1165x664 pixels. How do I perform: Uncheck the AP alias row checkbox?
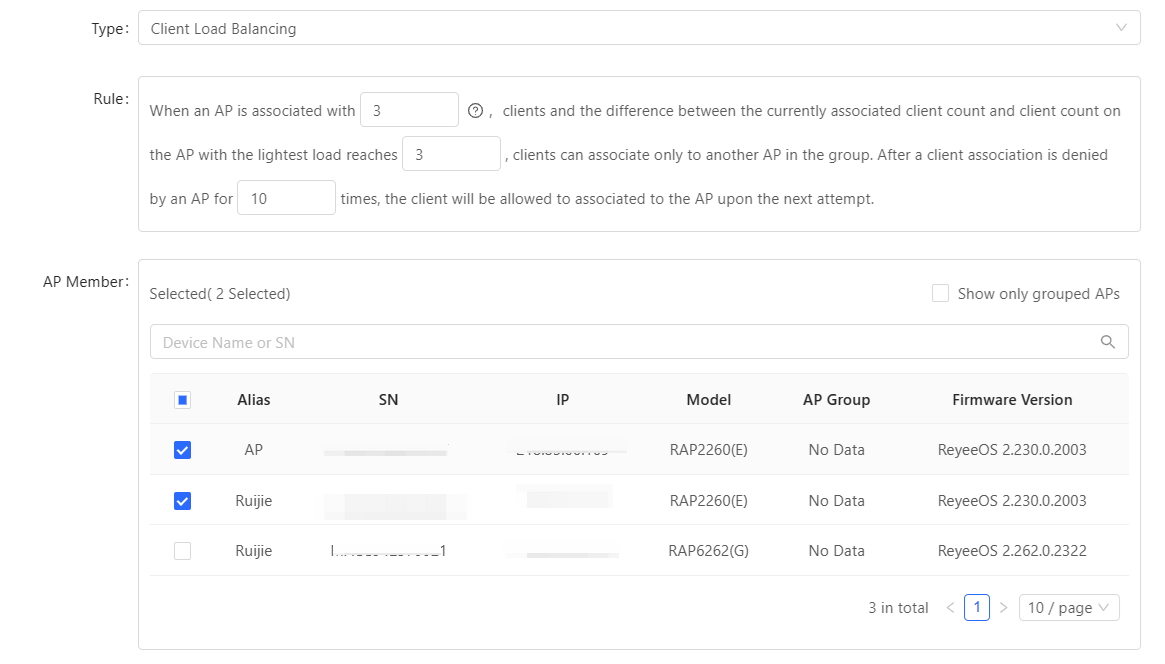pyautogui.click(x=182, y=450)
